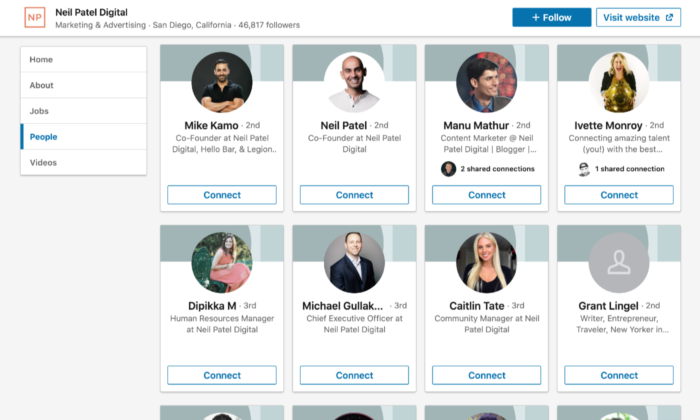Click the 2 shared connections text
Image resolution: width=700 pixels, height=420 pixels.
click(497, 169)
